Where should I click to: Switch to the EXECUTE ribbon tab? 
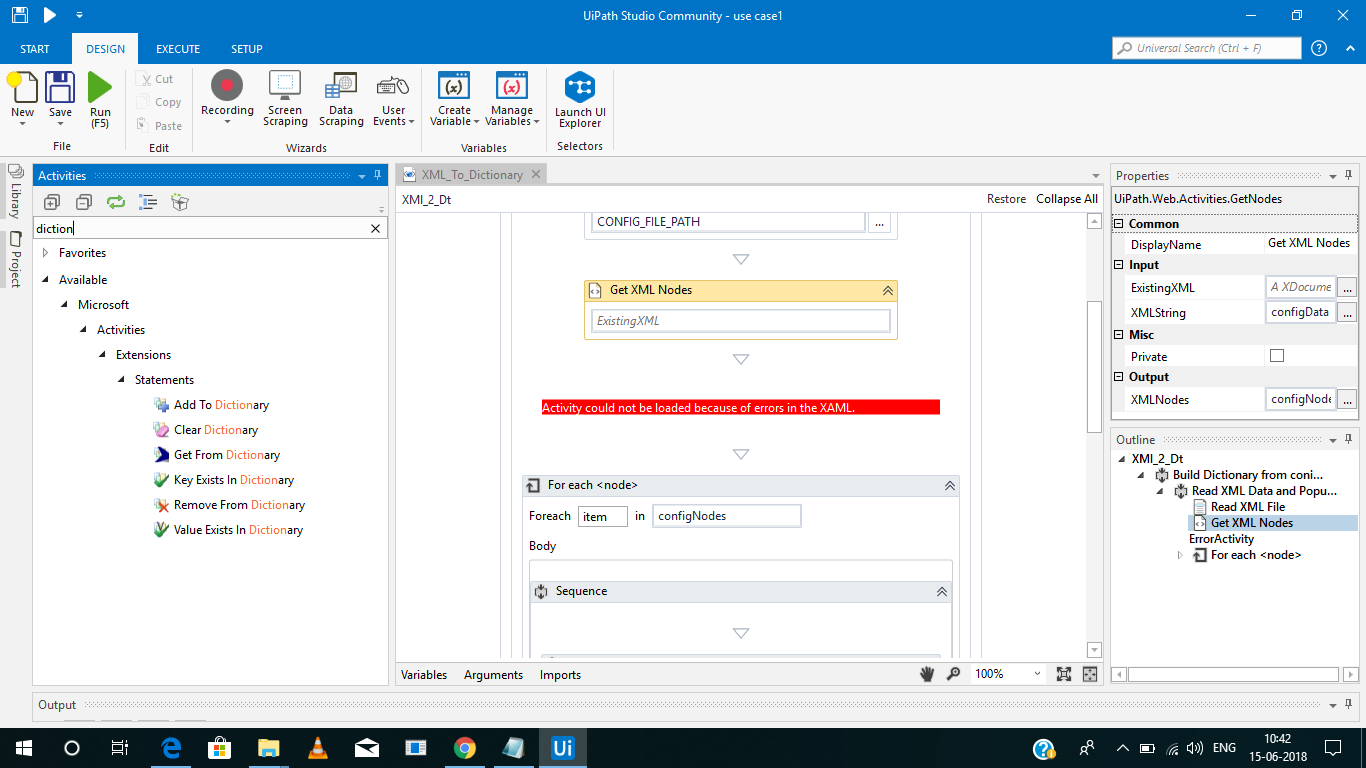pos(177,48)
